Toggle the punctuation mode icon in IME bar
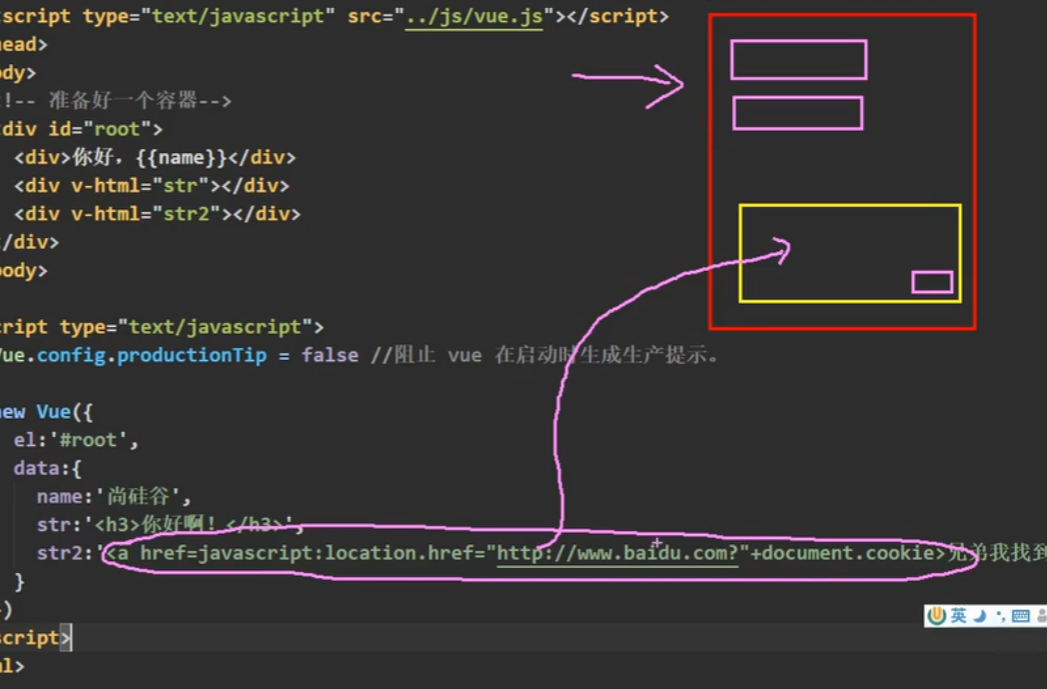 pyautogui.click(x=1000, y=616)
